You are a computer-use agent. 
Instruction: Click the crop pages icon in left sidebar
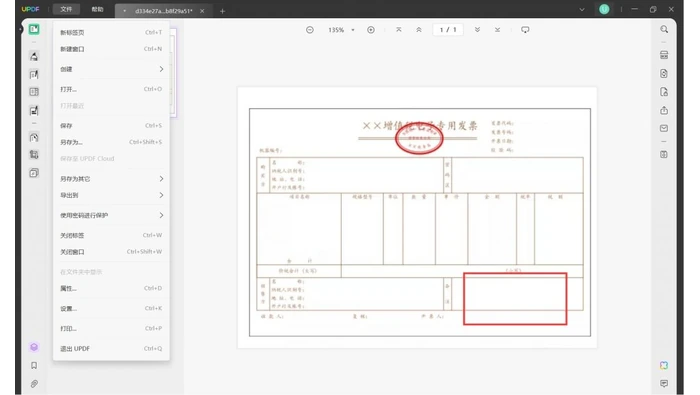click(34, 155)
